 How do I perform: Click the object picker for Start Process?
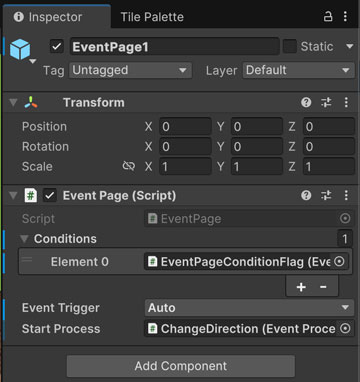click(345, 329)
